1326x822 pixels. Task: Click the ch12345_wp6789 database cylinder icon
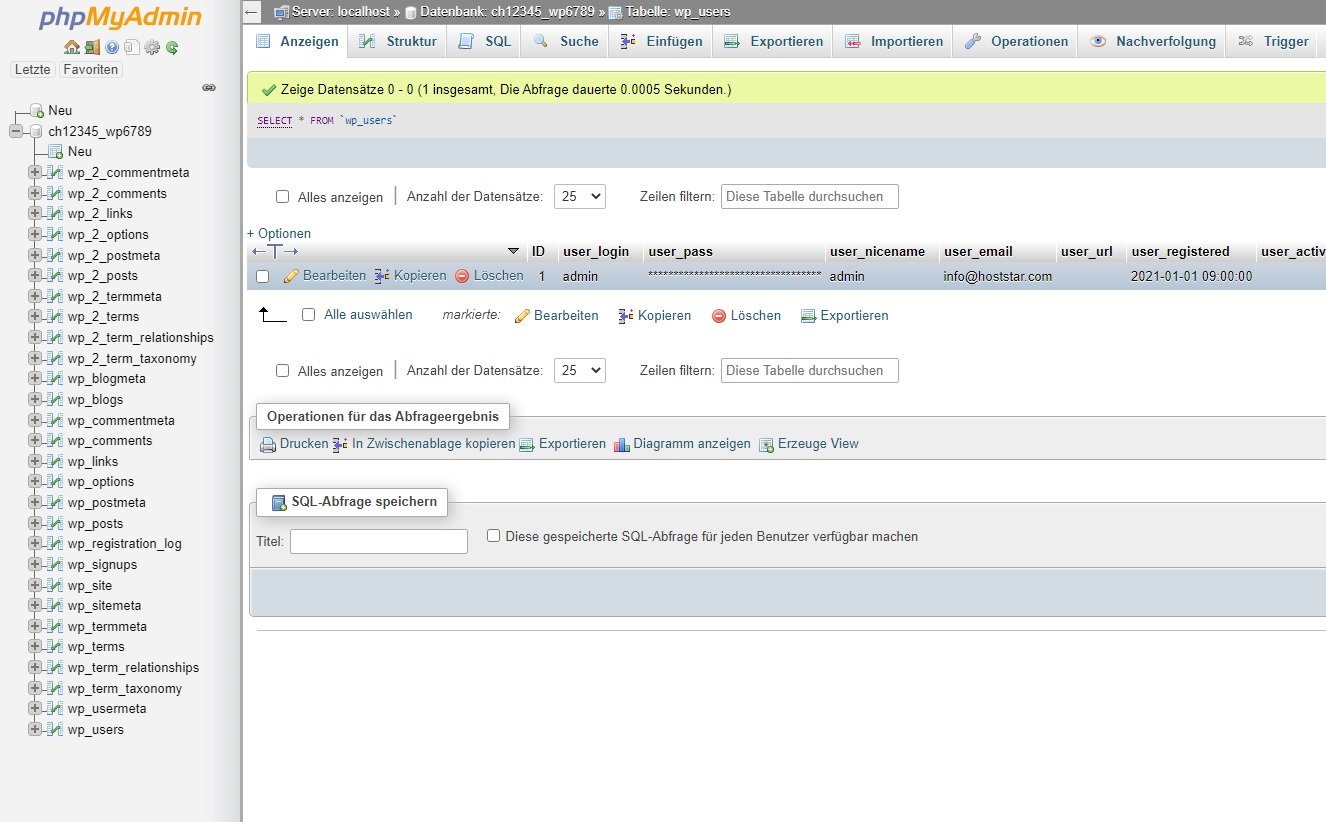coord(36,131)
